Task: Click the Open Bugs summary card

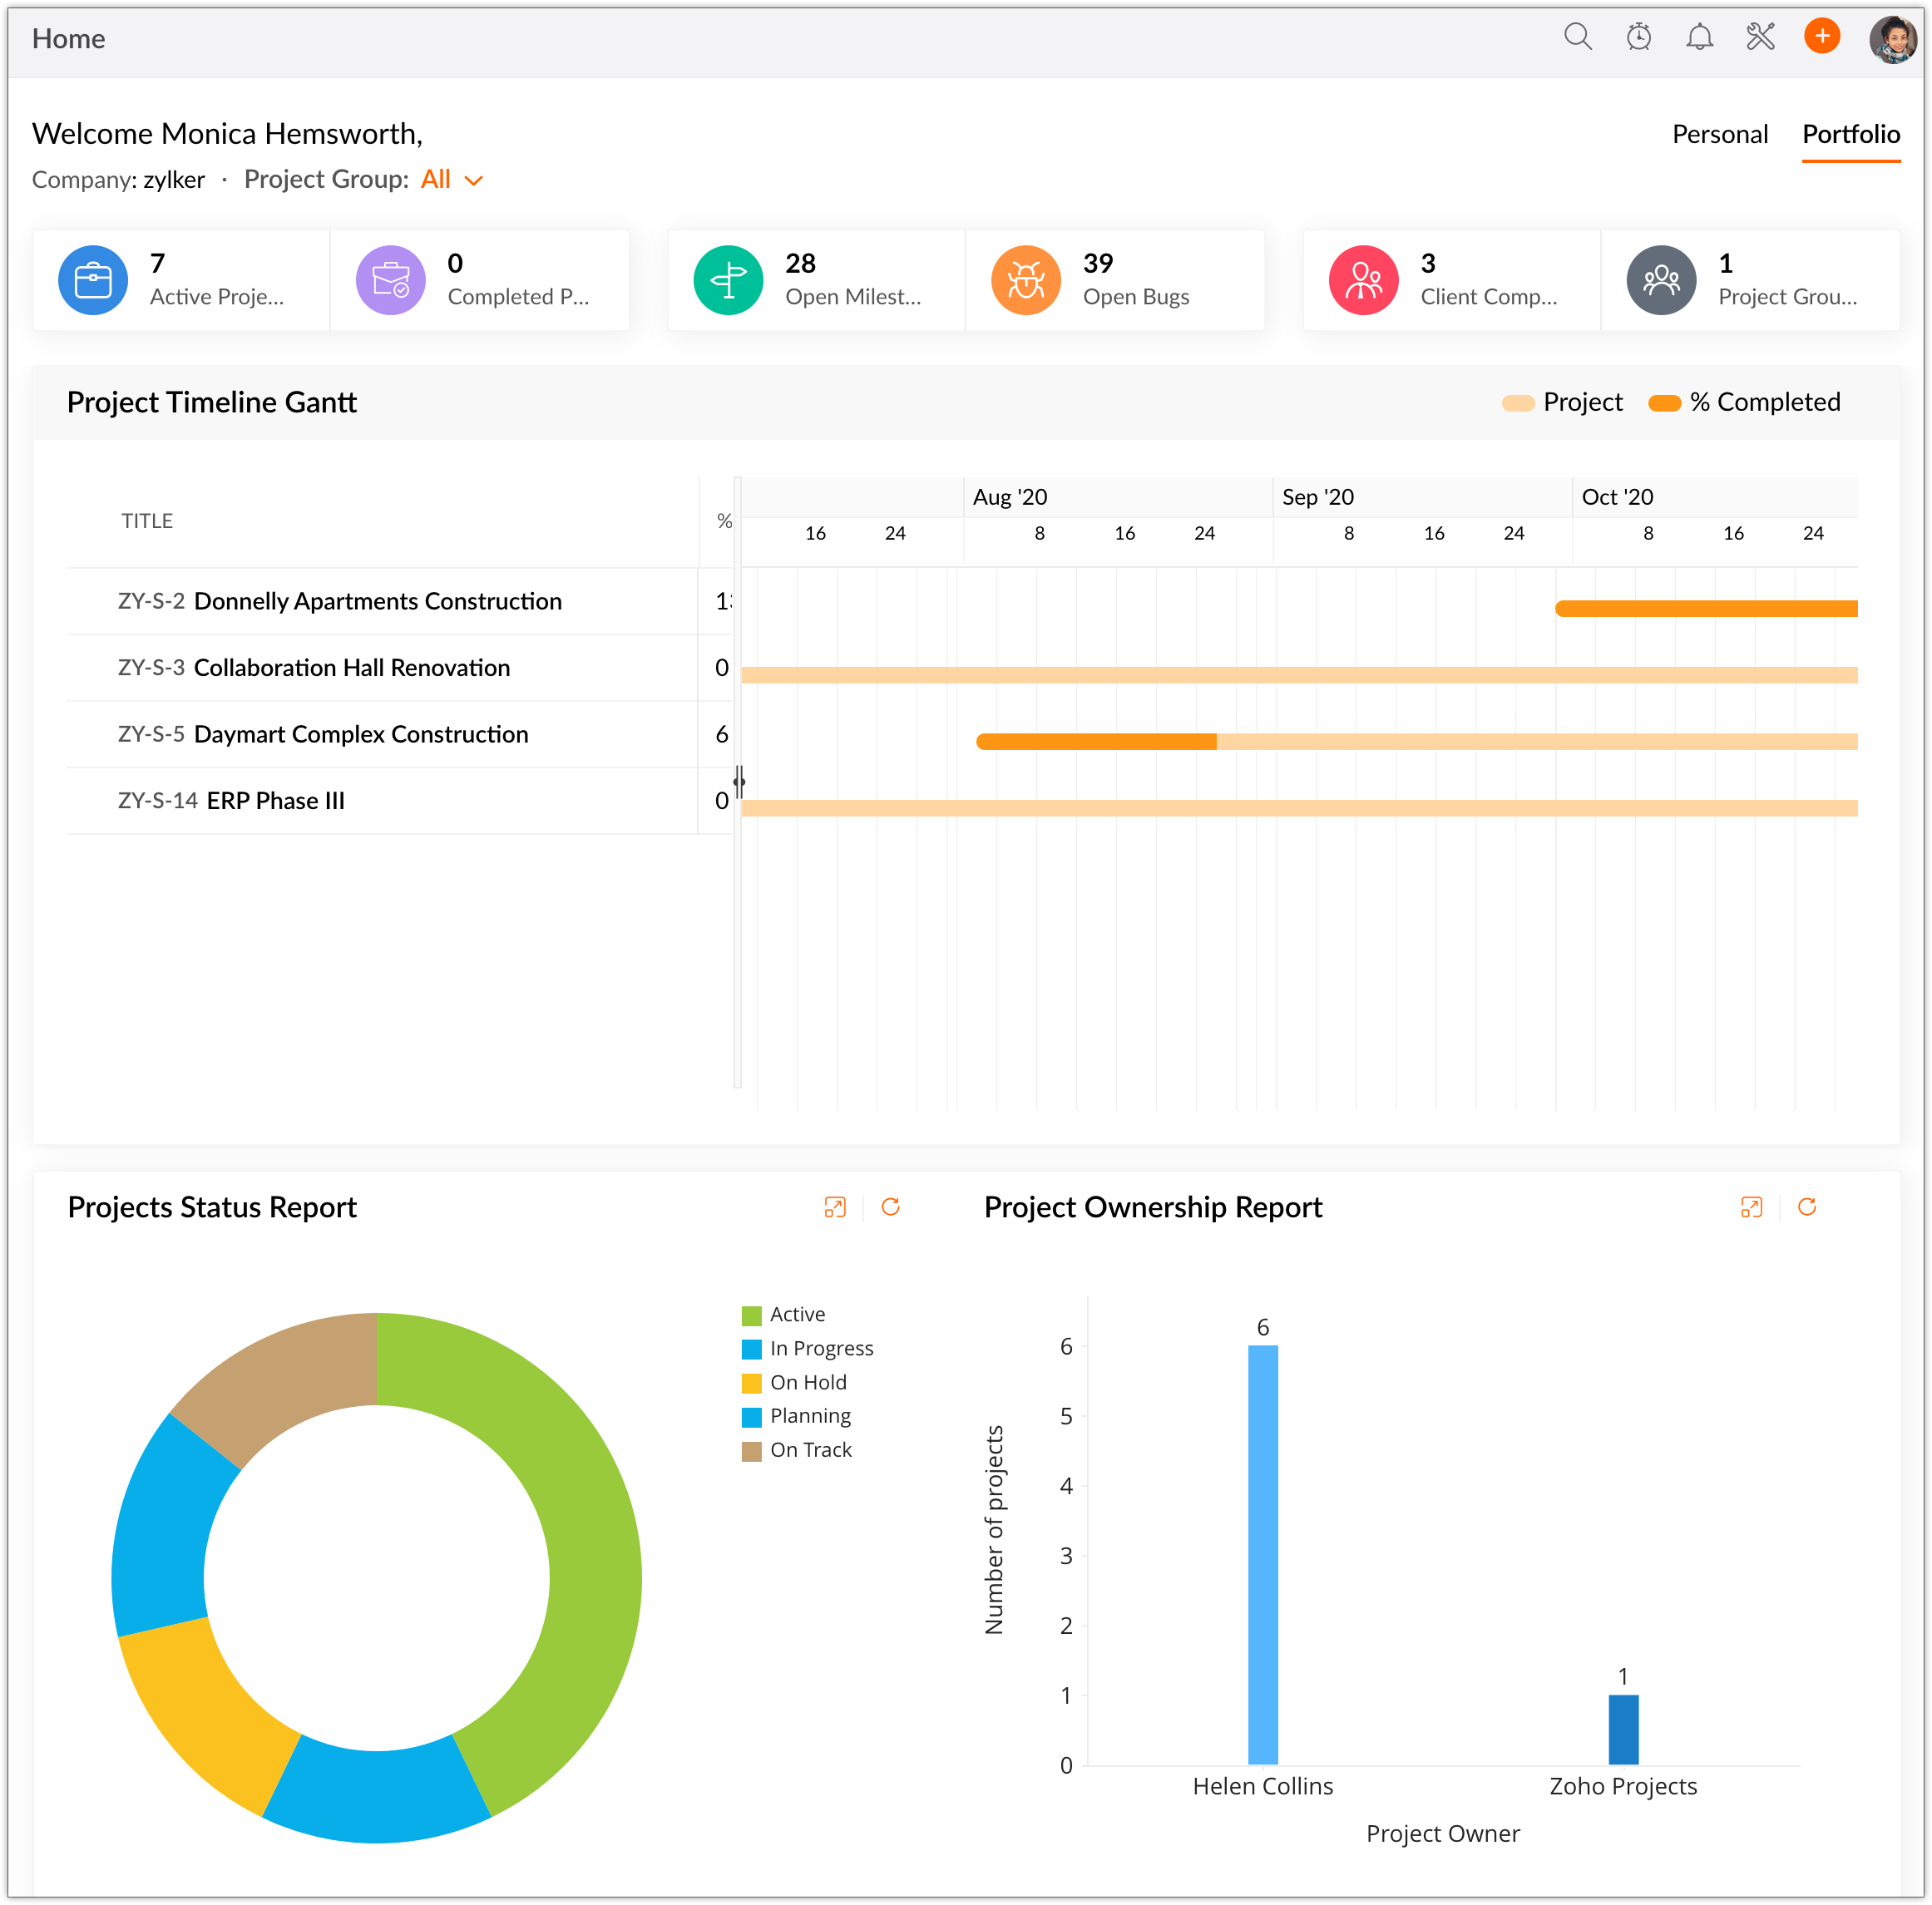Action: [x=1114, y=280]
